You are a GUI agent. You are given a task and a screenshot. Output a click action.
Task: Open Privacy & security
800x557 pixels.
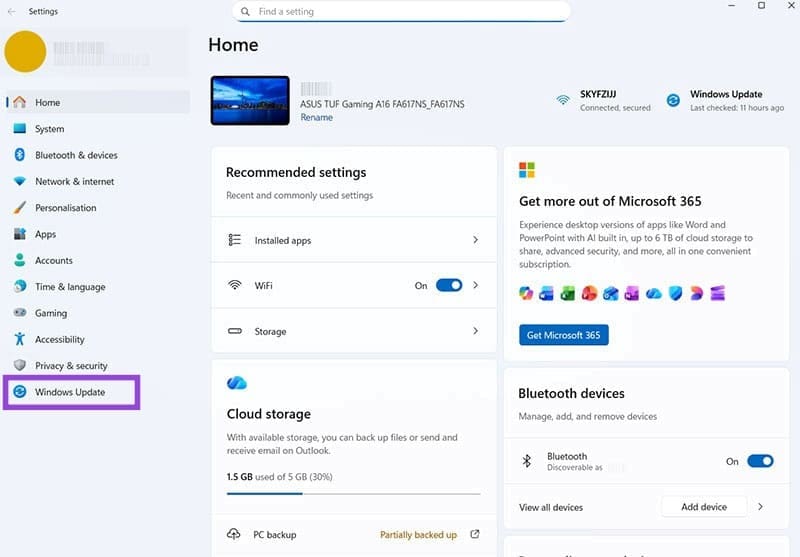98,365
